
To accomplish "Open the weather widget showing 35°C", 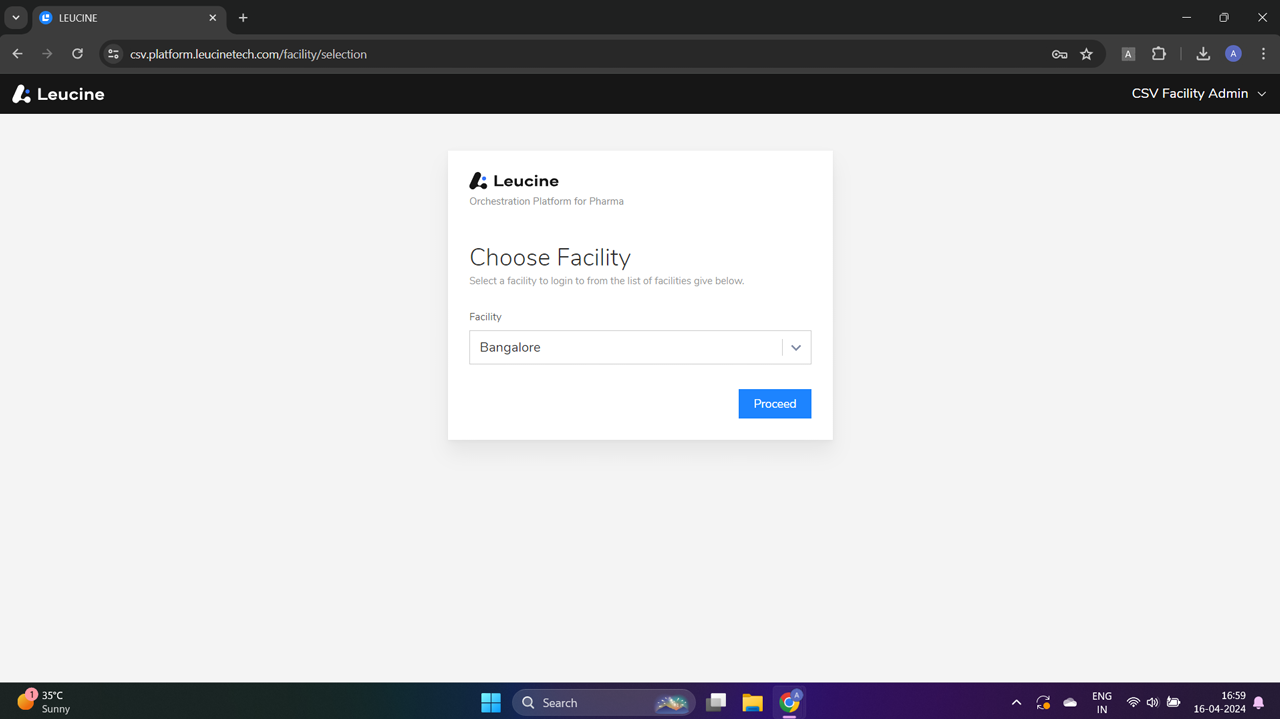I will click(44, 702).
